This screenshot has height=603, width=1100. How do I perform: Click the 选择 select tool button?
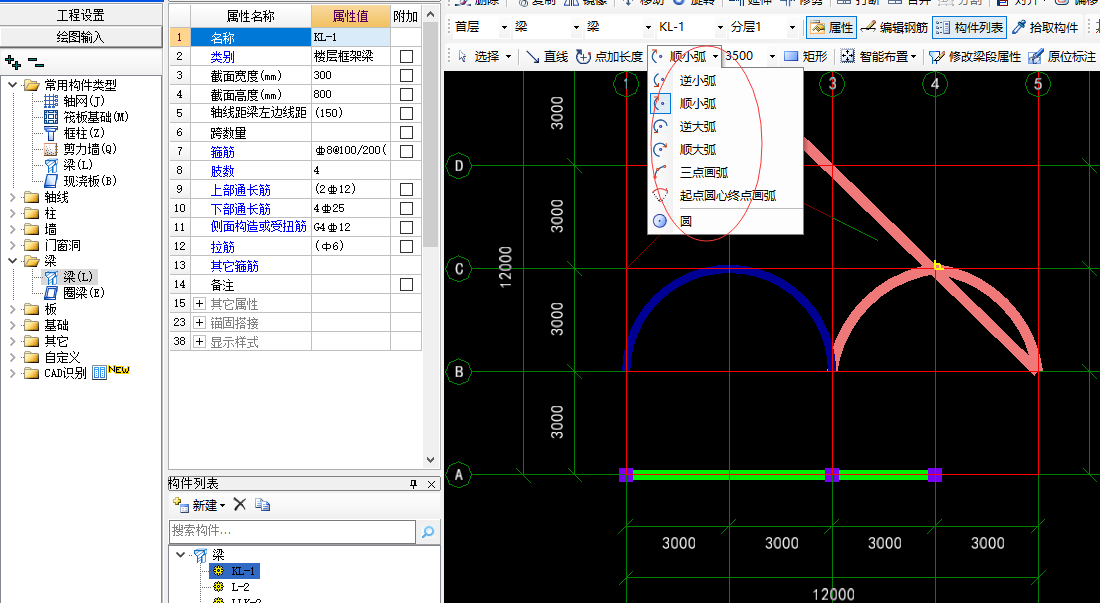tap(484, 56)
